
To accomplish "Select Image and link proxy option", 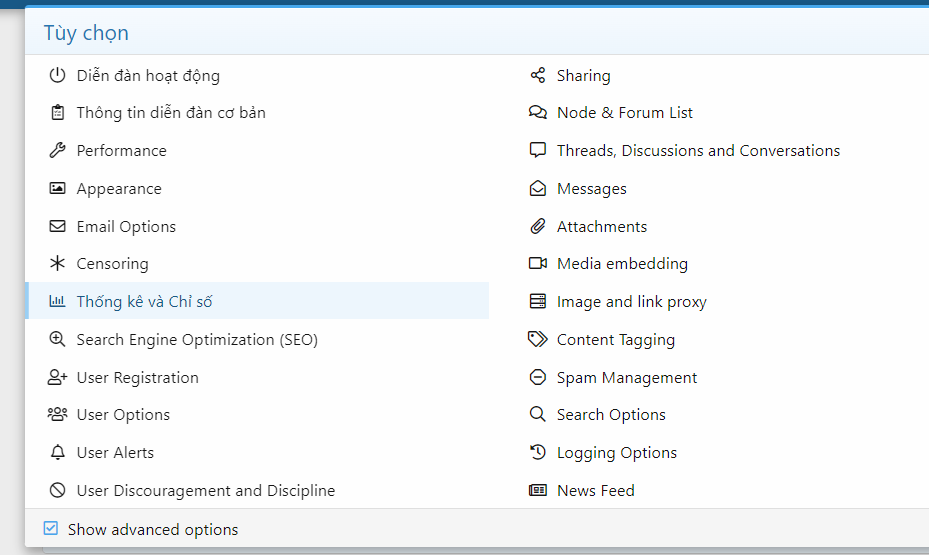I will [631, 302].
